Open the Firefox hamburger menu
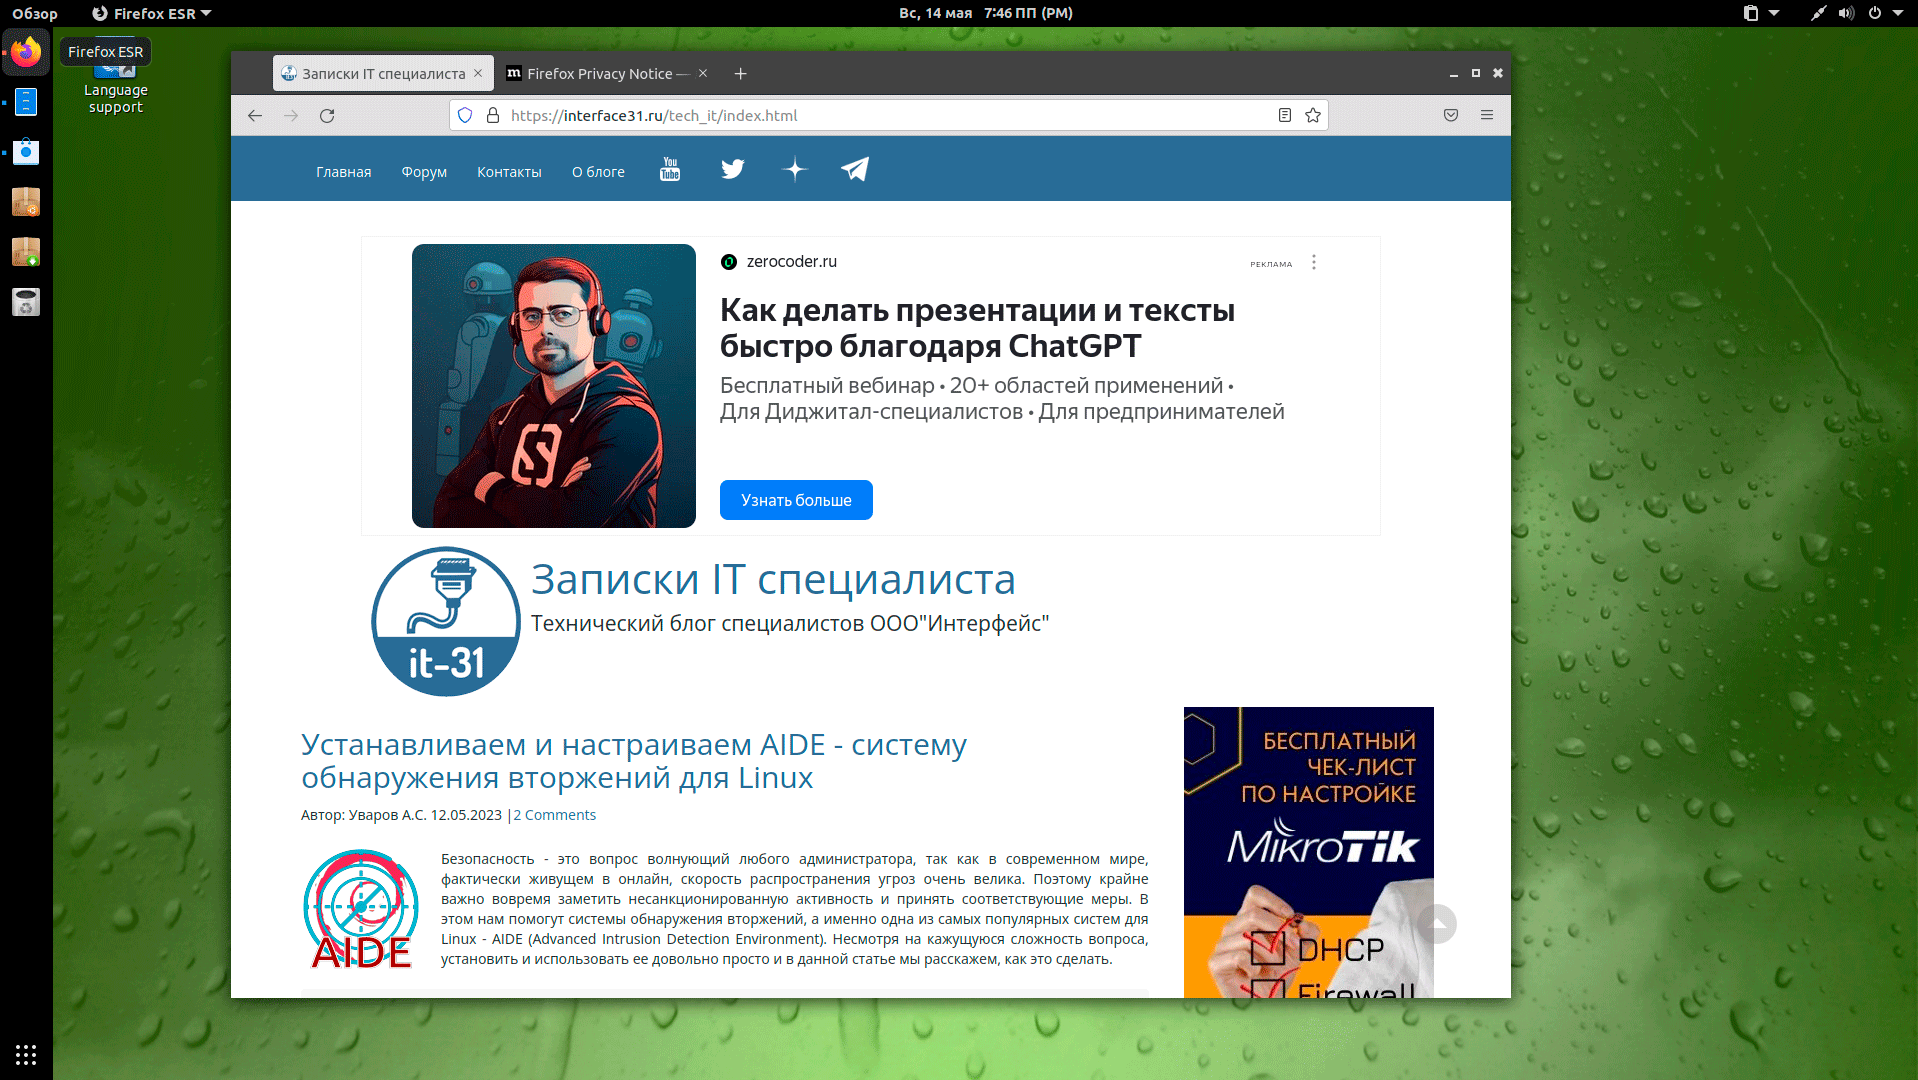Image resolution: width=1918 pixels, height=1080 pixels. click(x=1487, y=116)
